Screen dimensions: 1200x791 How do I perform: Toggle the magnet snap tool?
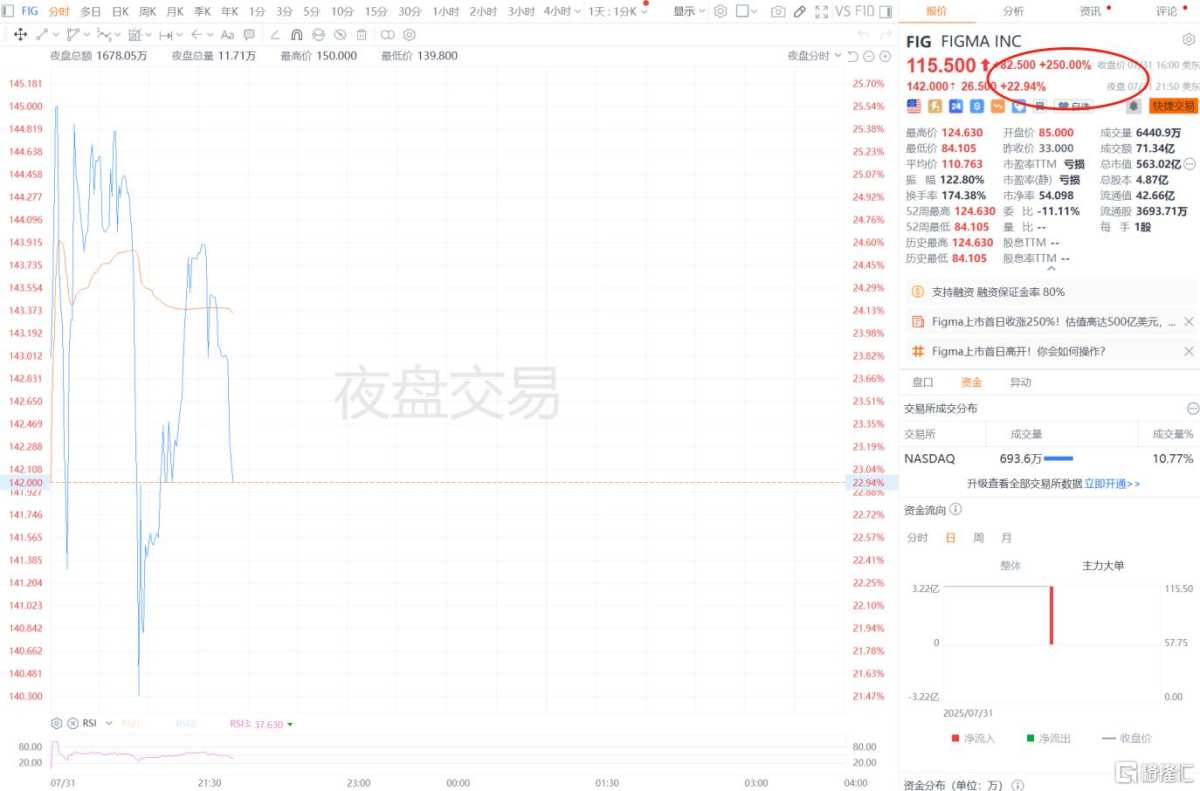point(296,35)
